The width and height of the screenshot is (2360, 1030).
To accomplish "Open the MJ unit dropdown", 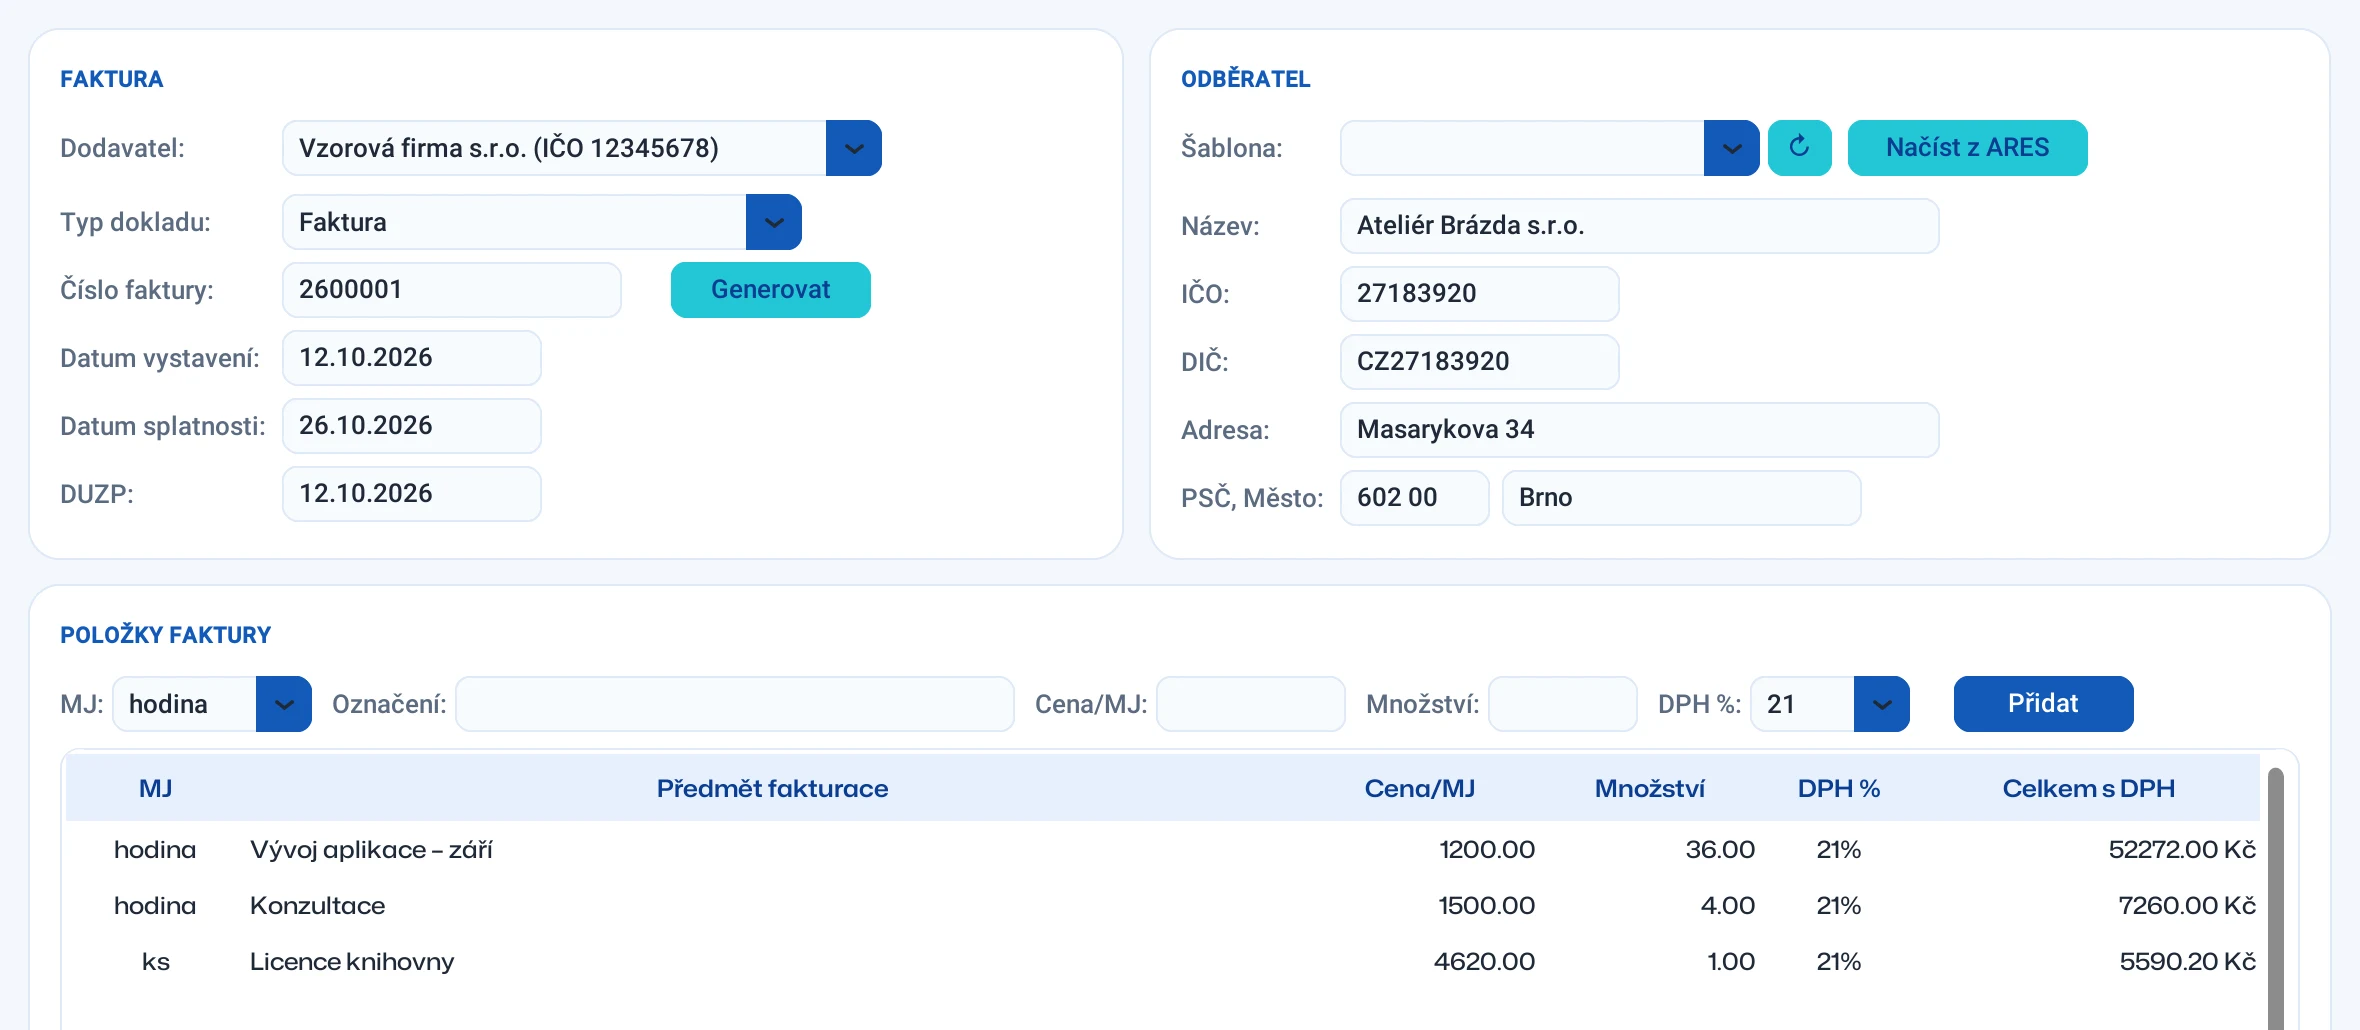I will point(283,704).
